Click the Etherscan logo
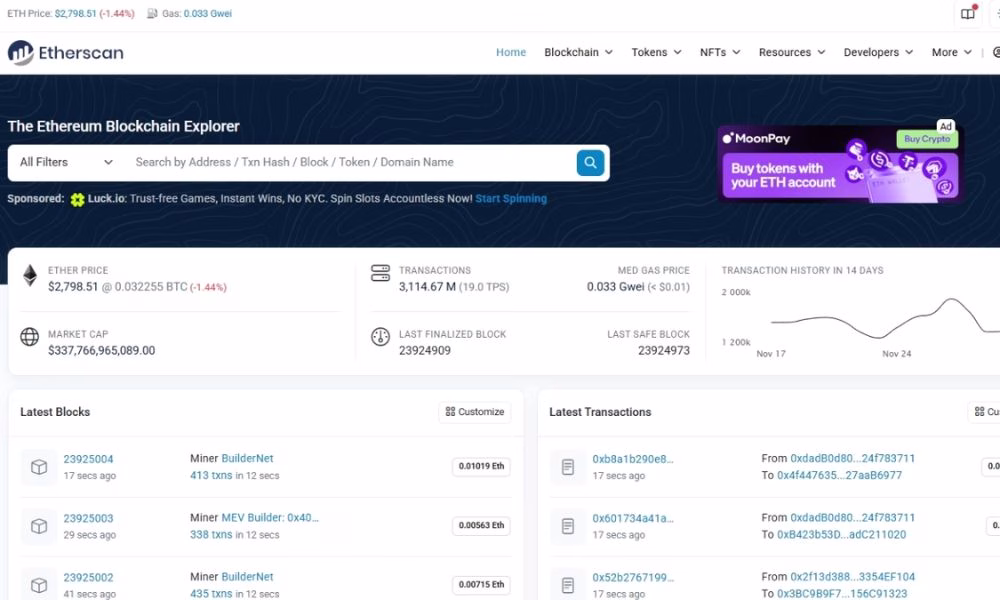Viewport: 1000px width, 600px height. [66, 53]
